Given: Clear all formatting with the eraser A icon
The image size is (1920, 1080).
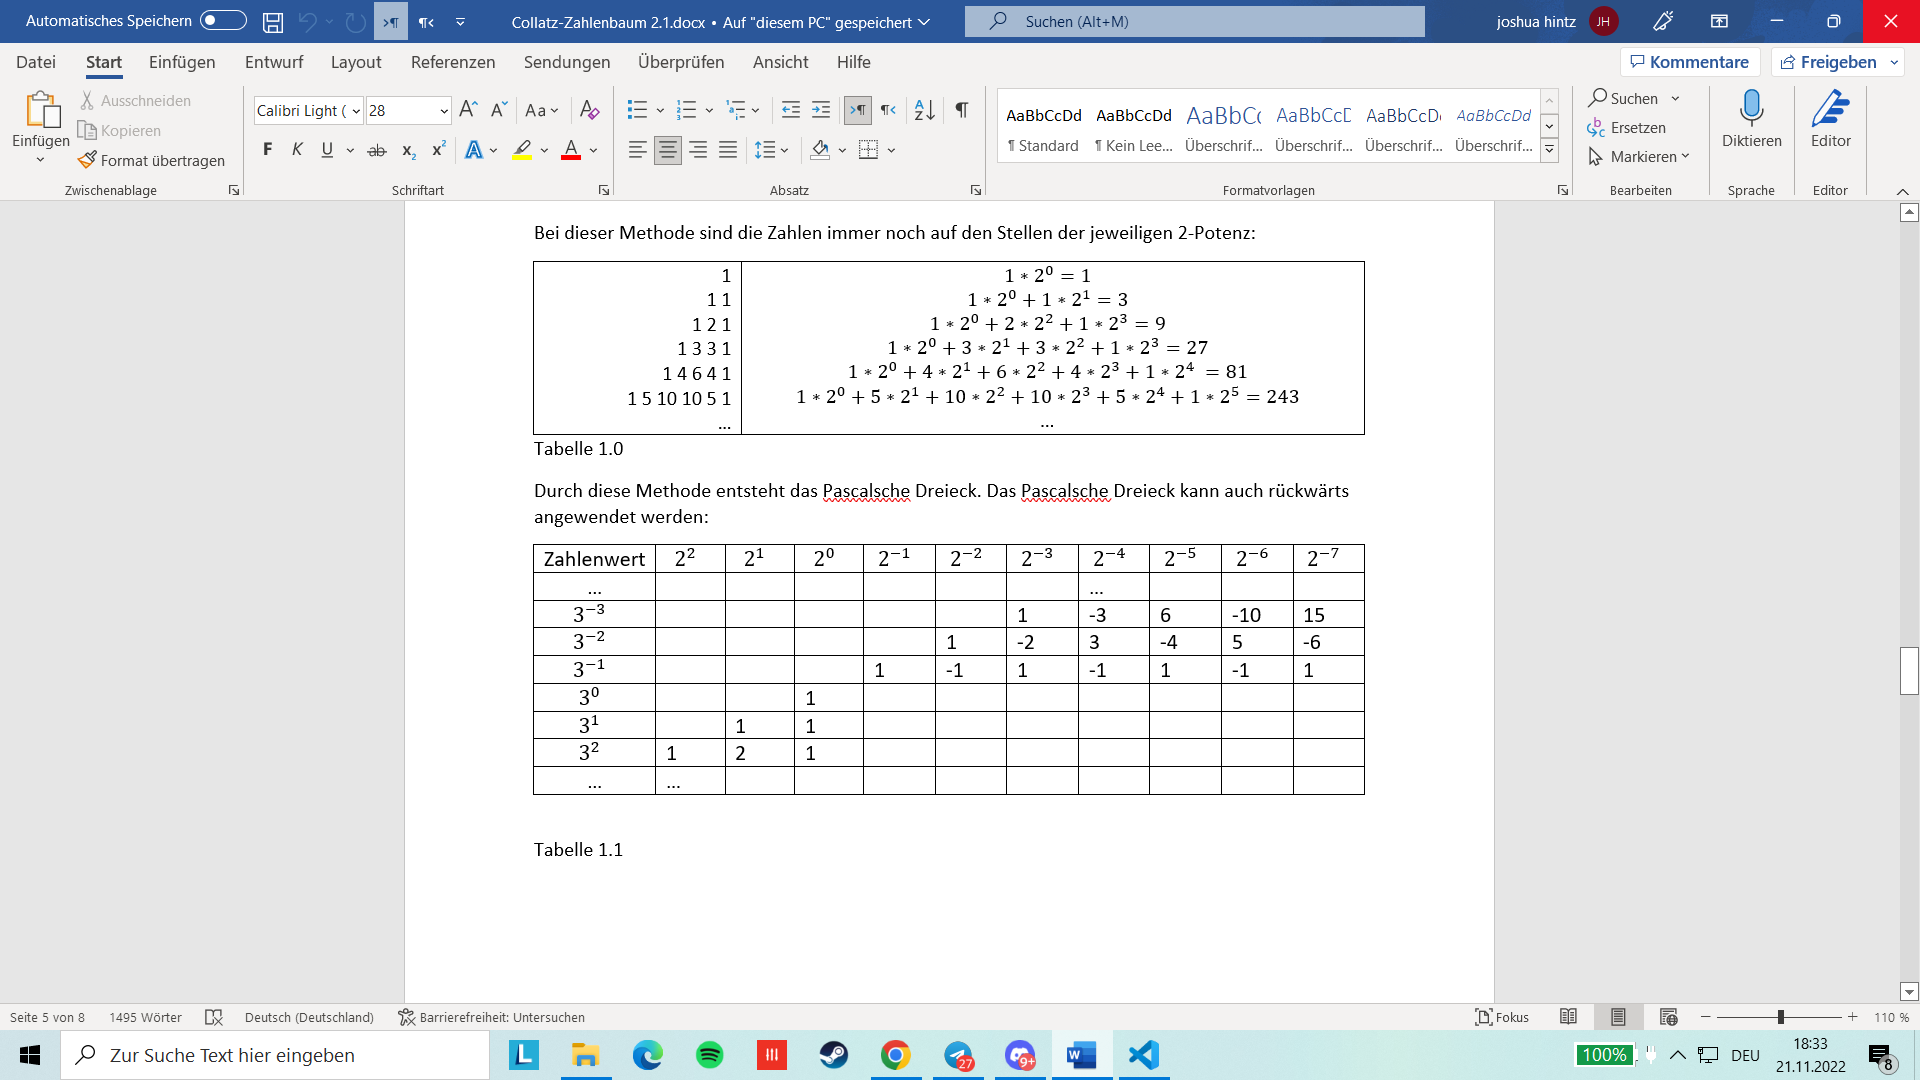Looking at the screenshot, I should pyautogui.click(x=590, y=110).
